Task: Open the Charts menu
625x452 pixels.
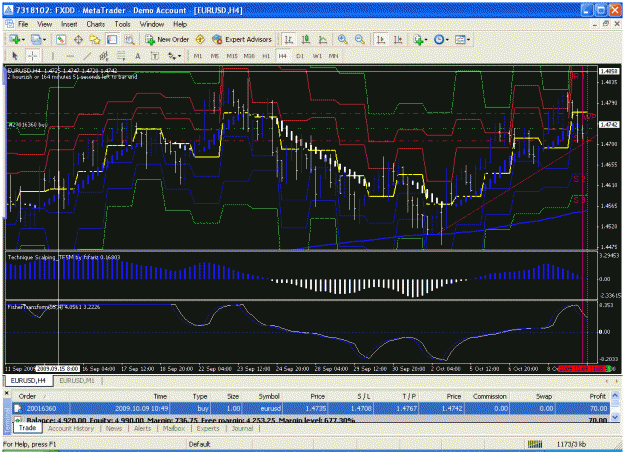Action: (96, 24)
